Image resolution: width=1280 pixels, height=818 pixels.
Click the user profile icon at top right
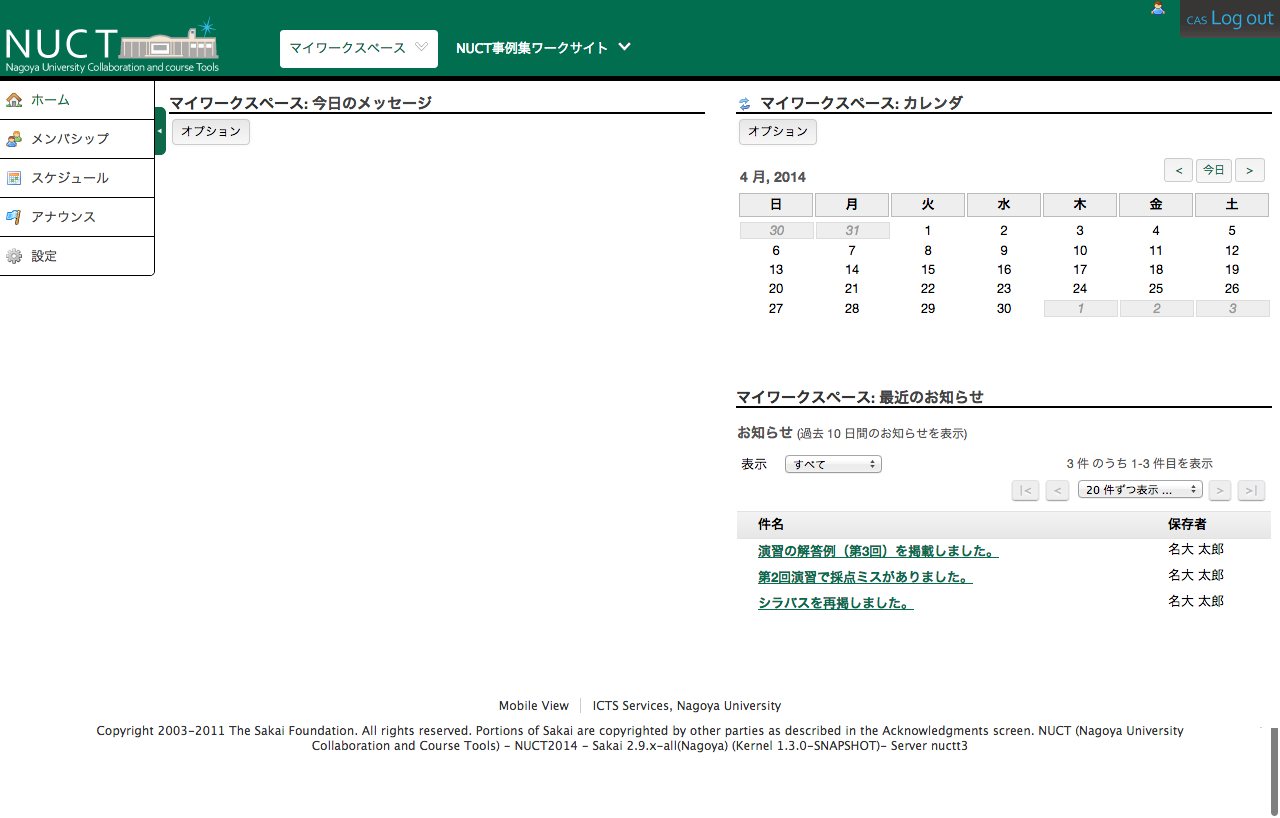[x=1158, y=9]
